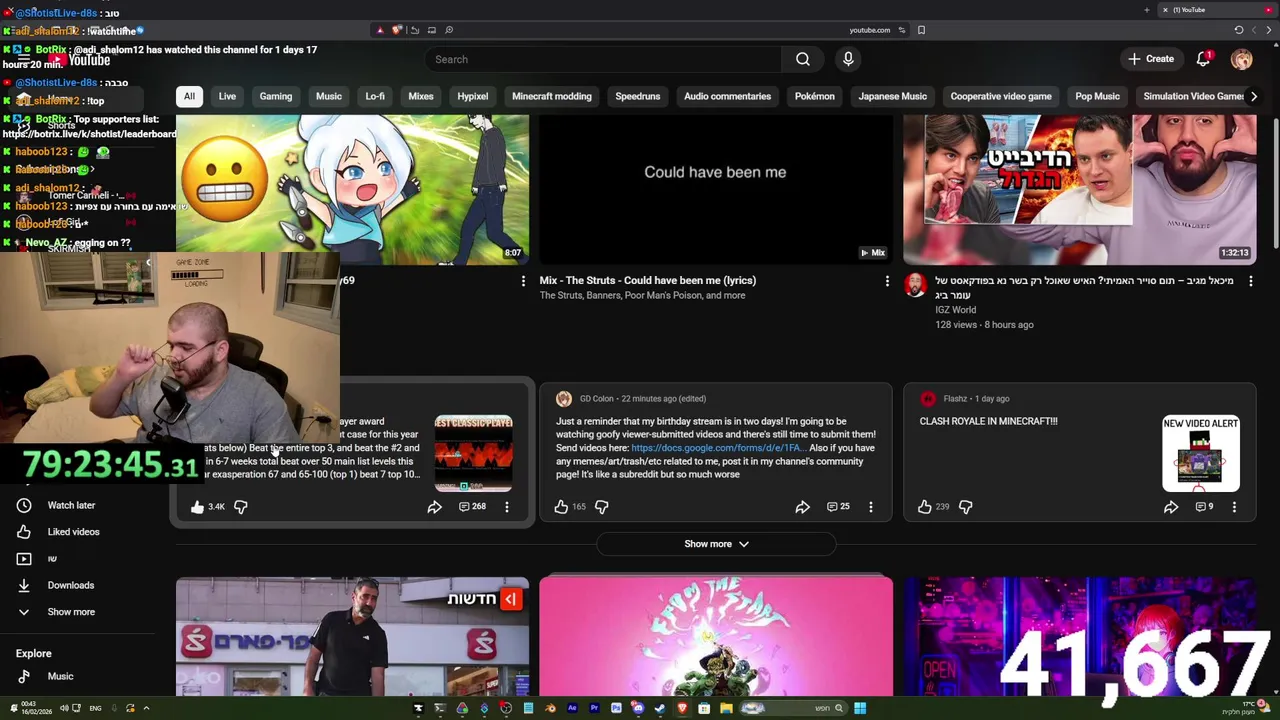
Task: Dislike the GD Colon birthday stream post
Action: (601, 507)
